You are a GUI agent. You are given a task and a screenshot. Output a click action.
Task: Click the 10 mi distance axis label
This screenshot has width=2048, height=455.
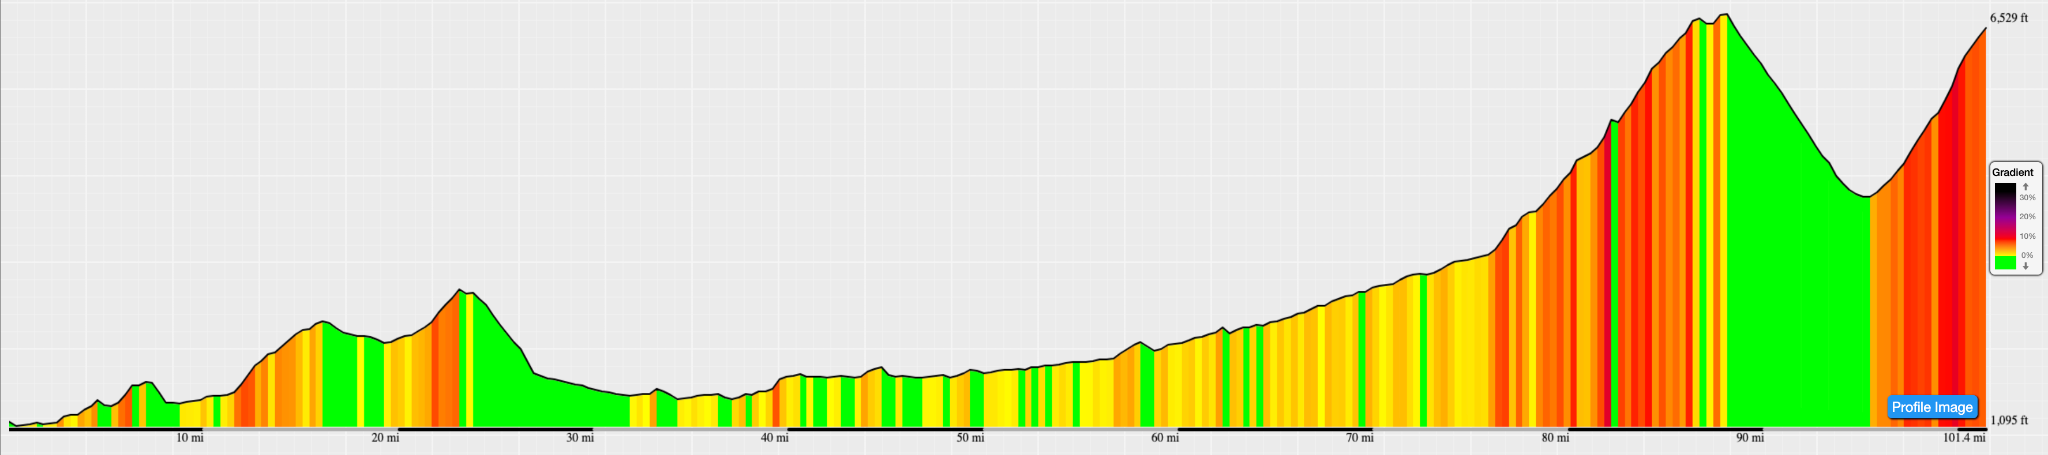pos(190,438)
